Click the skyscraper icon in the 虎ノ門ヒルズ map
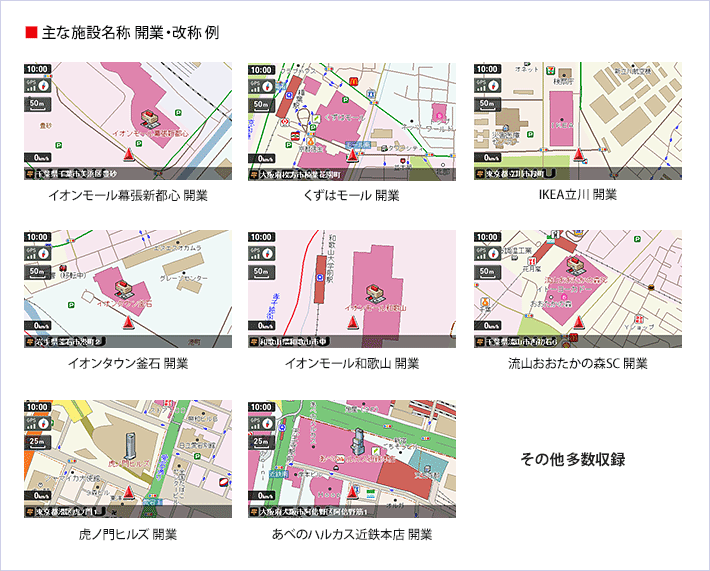The height and width of the screenshot is (571, 710). pyautogui.click(x=130, y=446)
